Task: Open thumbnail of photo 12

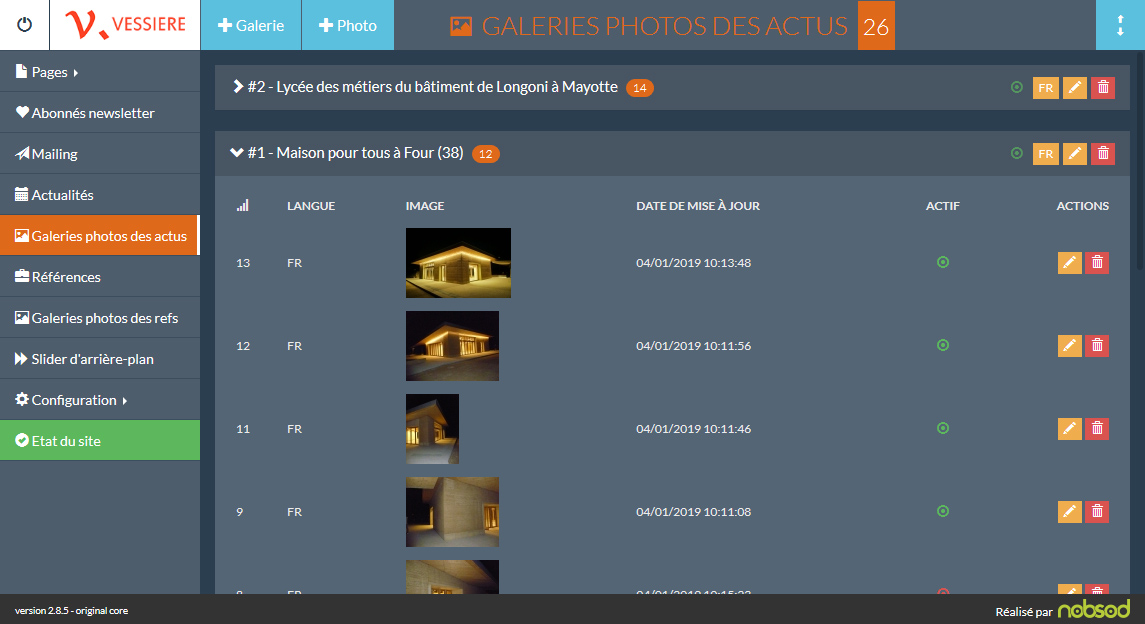Action: 452,346
